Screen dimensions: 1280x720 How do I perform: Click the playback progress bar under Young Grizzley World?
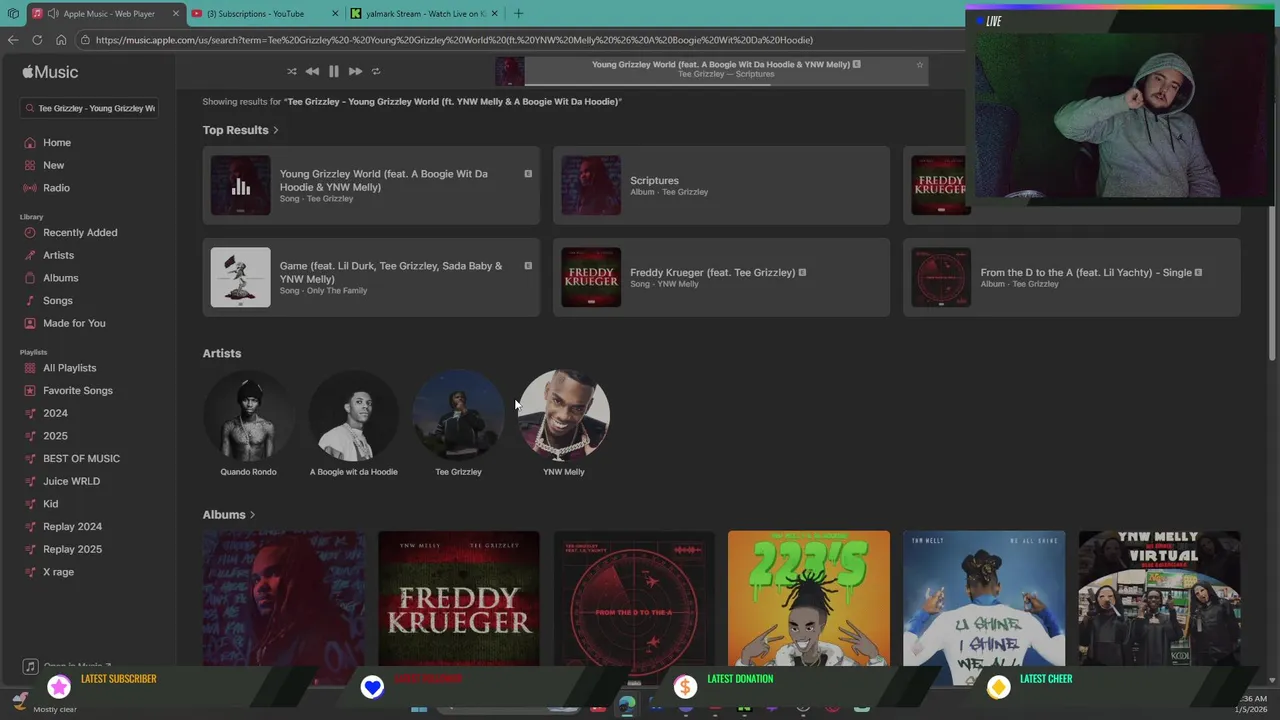pos(726,84)
